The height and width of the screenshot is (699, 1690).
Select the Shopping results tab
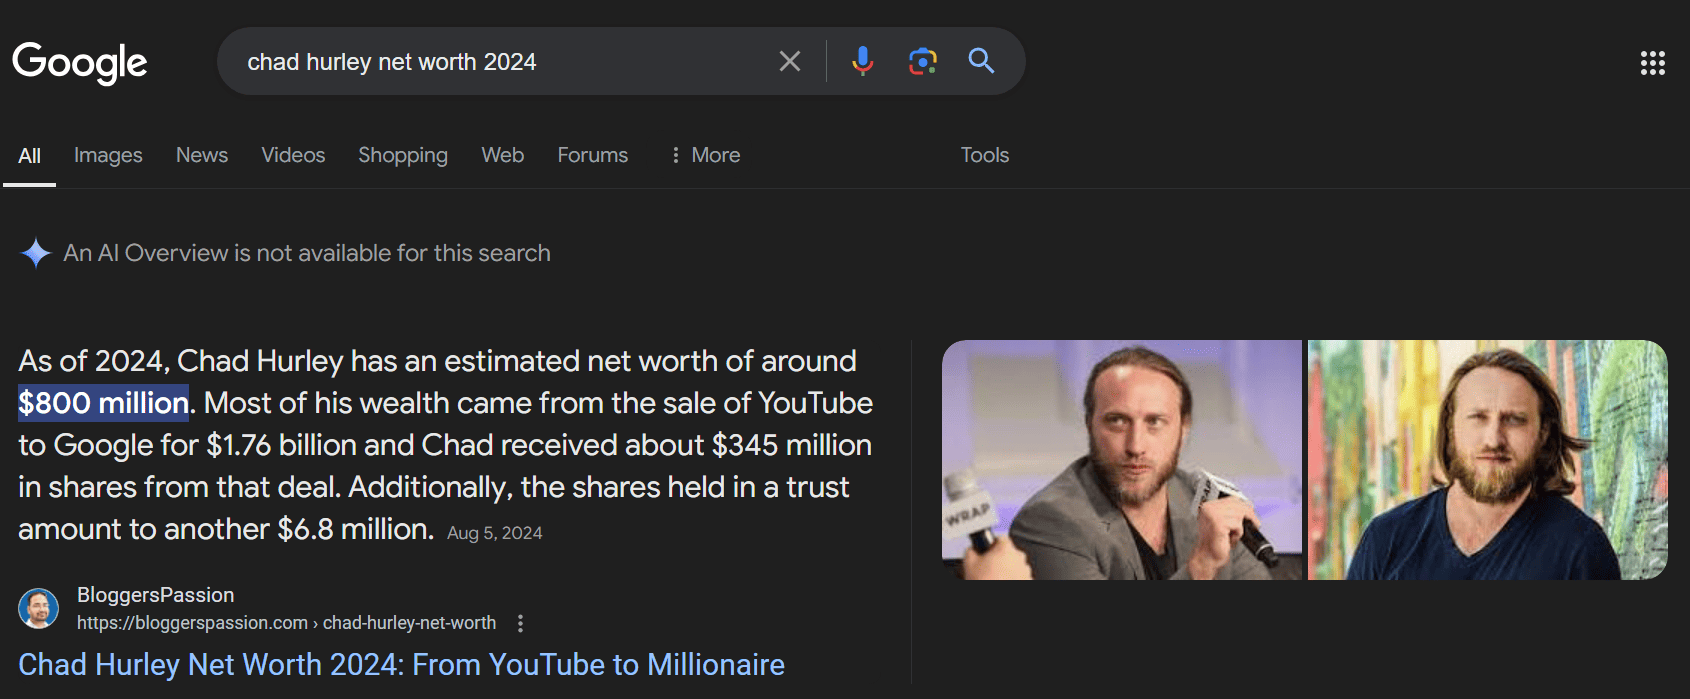tap(402, 155)
